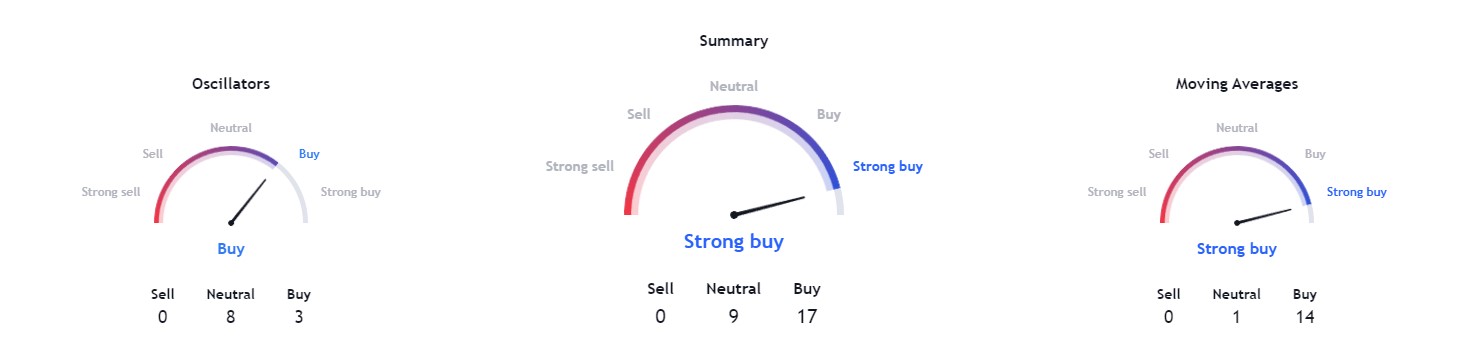Click the Summary gauge needle
The height and width of the screenshot is (362, 1460).
[x=768, y=206]
